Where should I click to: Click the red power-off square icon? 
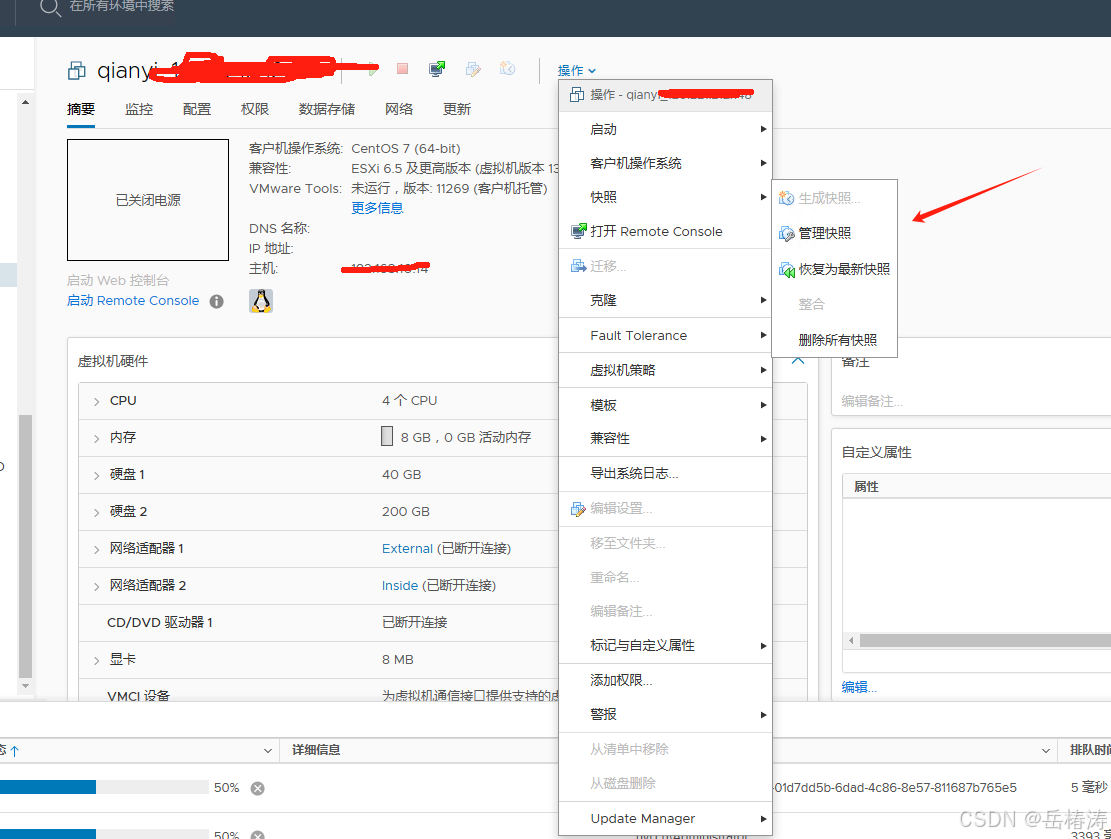point(402,69)
